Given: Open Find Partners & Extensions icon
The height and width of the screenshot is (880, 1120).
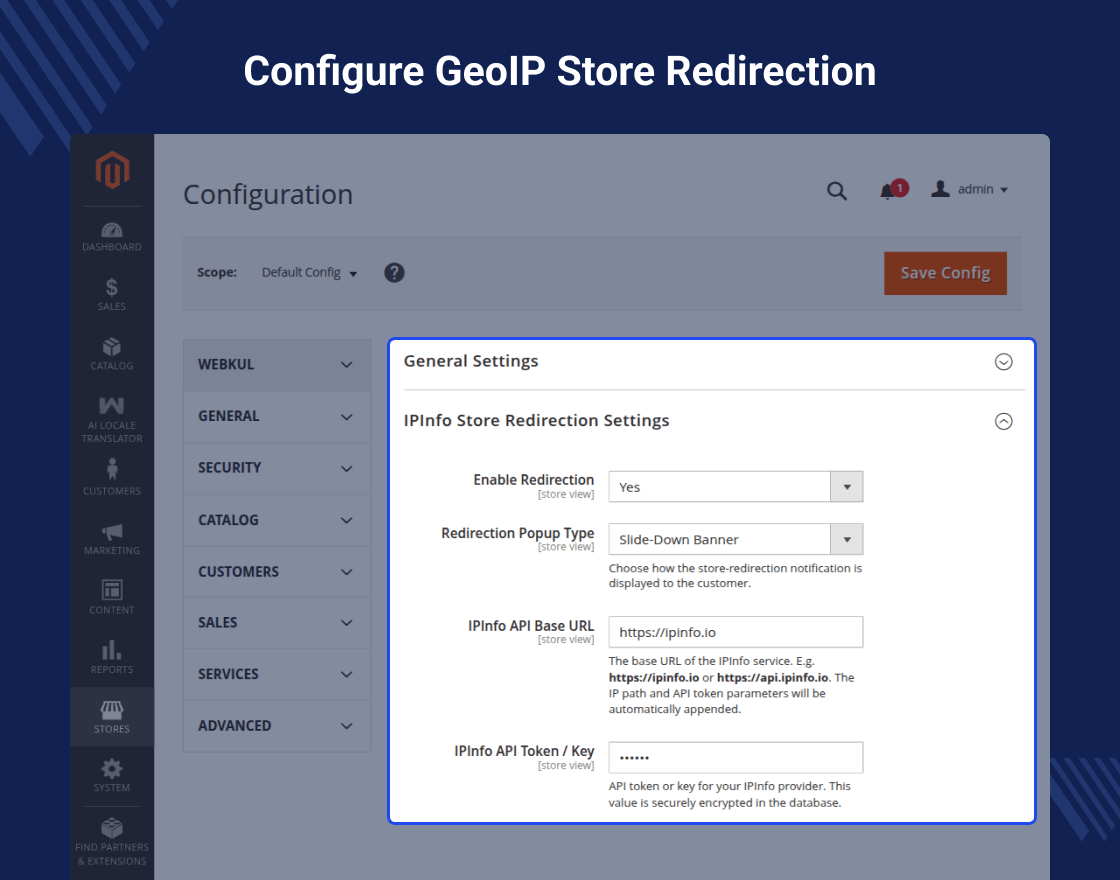Looking at the screenshot, I should pyautogui.click(x=111, y=843).
